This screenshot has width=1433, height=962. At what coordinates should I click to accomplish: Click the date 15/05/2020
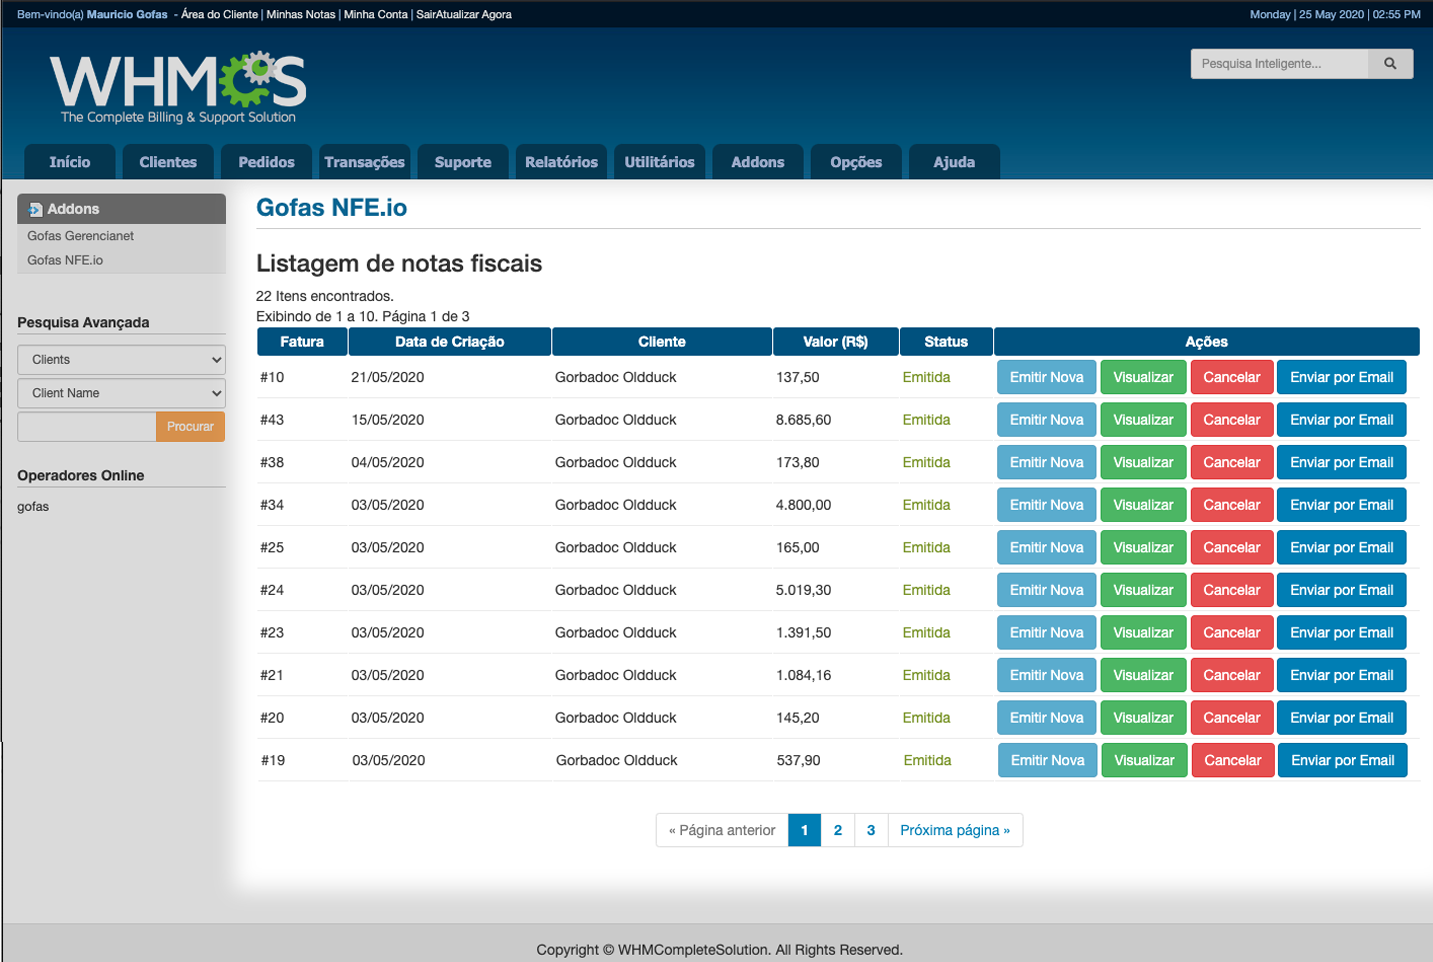click(x=388, y=420)
